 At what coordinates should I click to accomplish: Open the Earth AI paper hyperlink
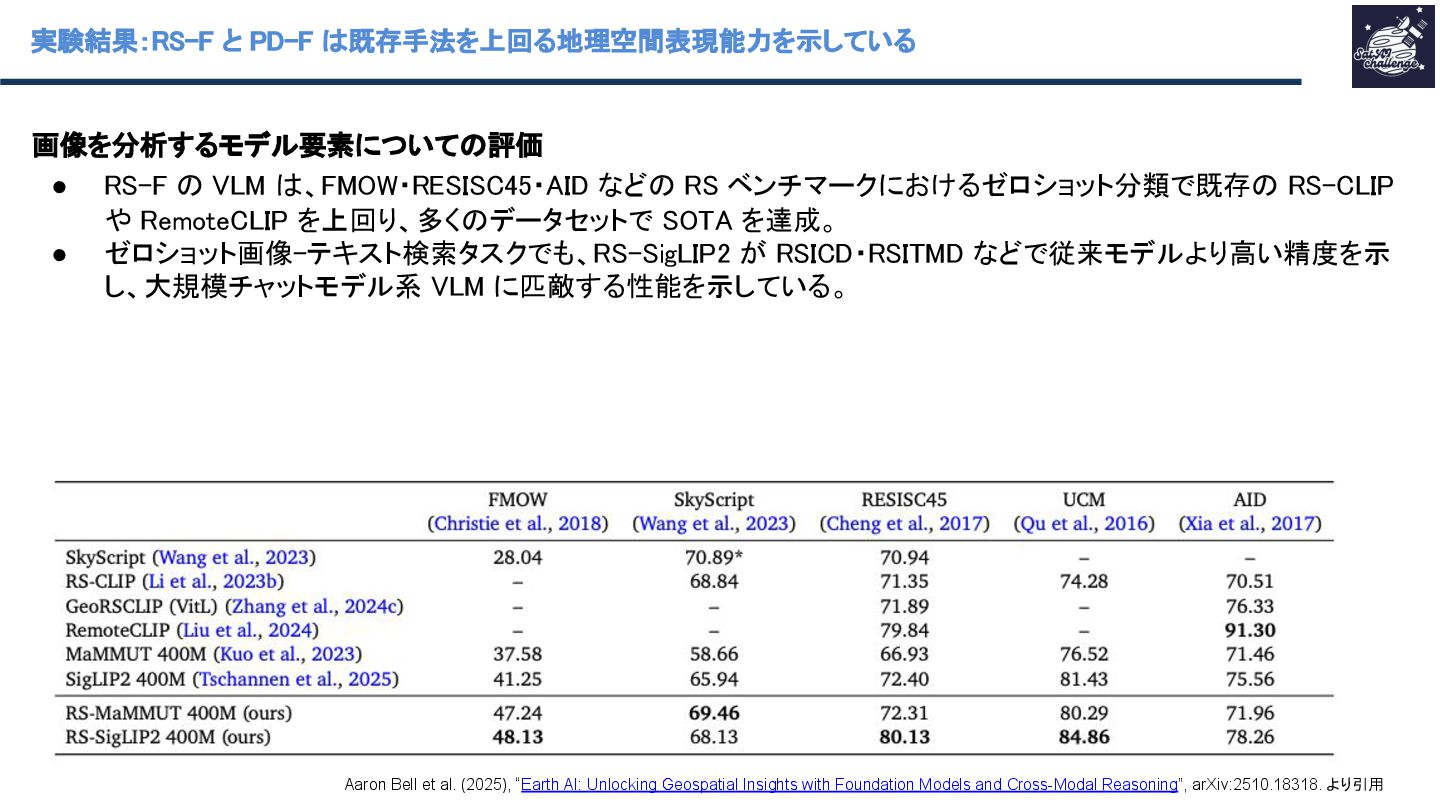tap(850, 785)
